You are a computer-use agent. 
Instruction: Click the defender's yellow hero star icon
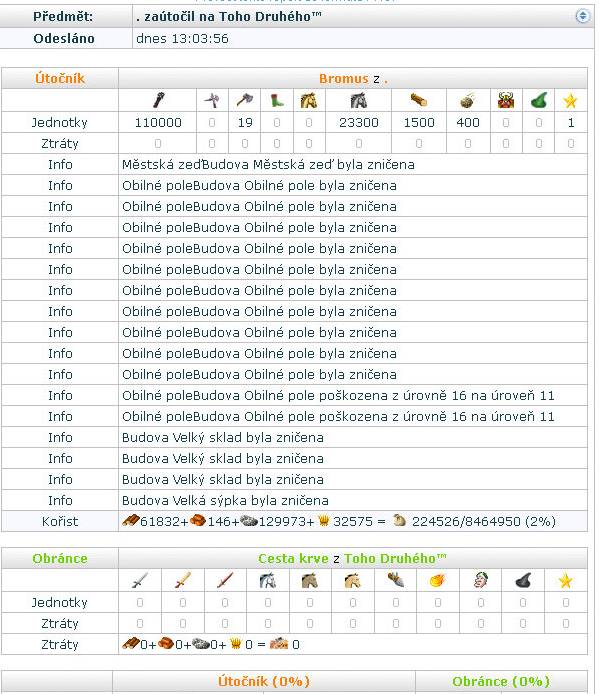pos(565,581)
